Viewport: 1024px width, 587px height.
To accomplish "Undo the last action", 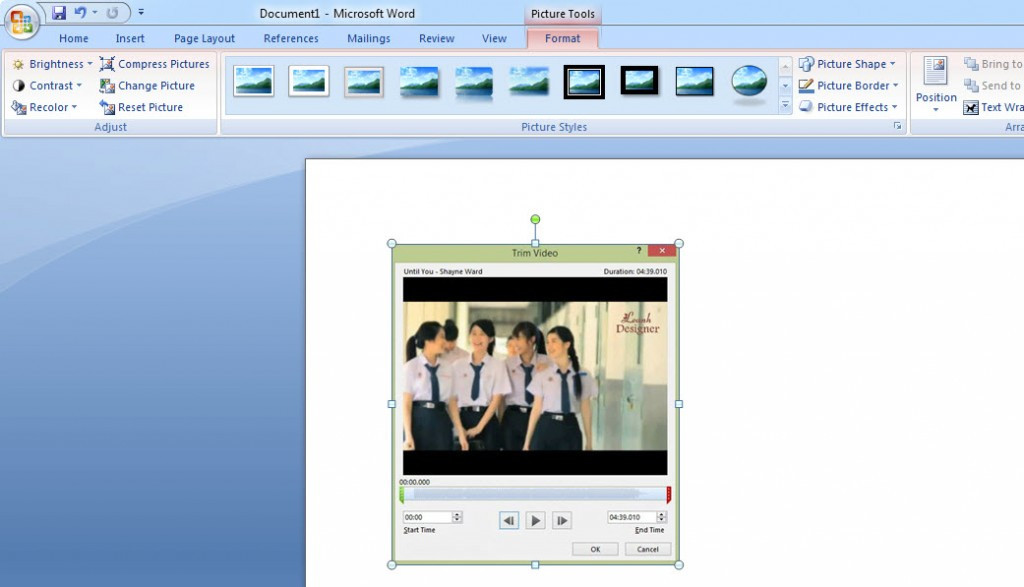I will click(80, 12).
